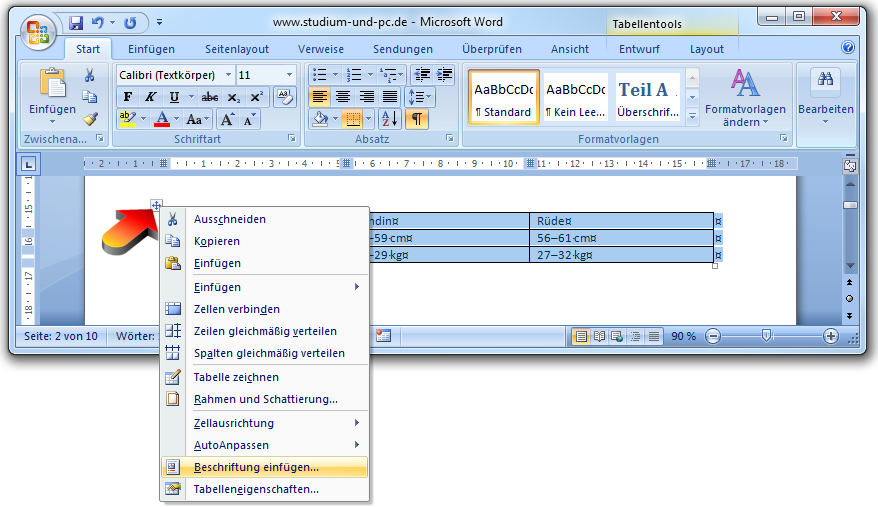Expand numbering list style dropdown
This screenshot has height=507, width=878.
point(370,75)
